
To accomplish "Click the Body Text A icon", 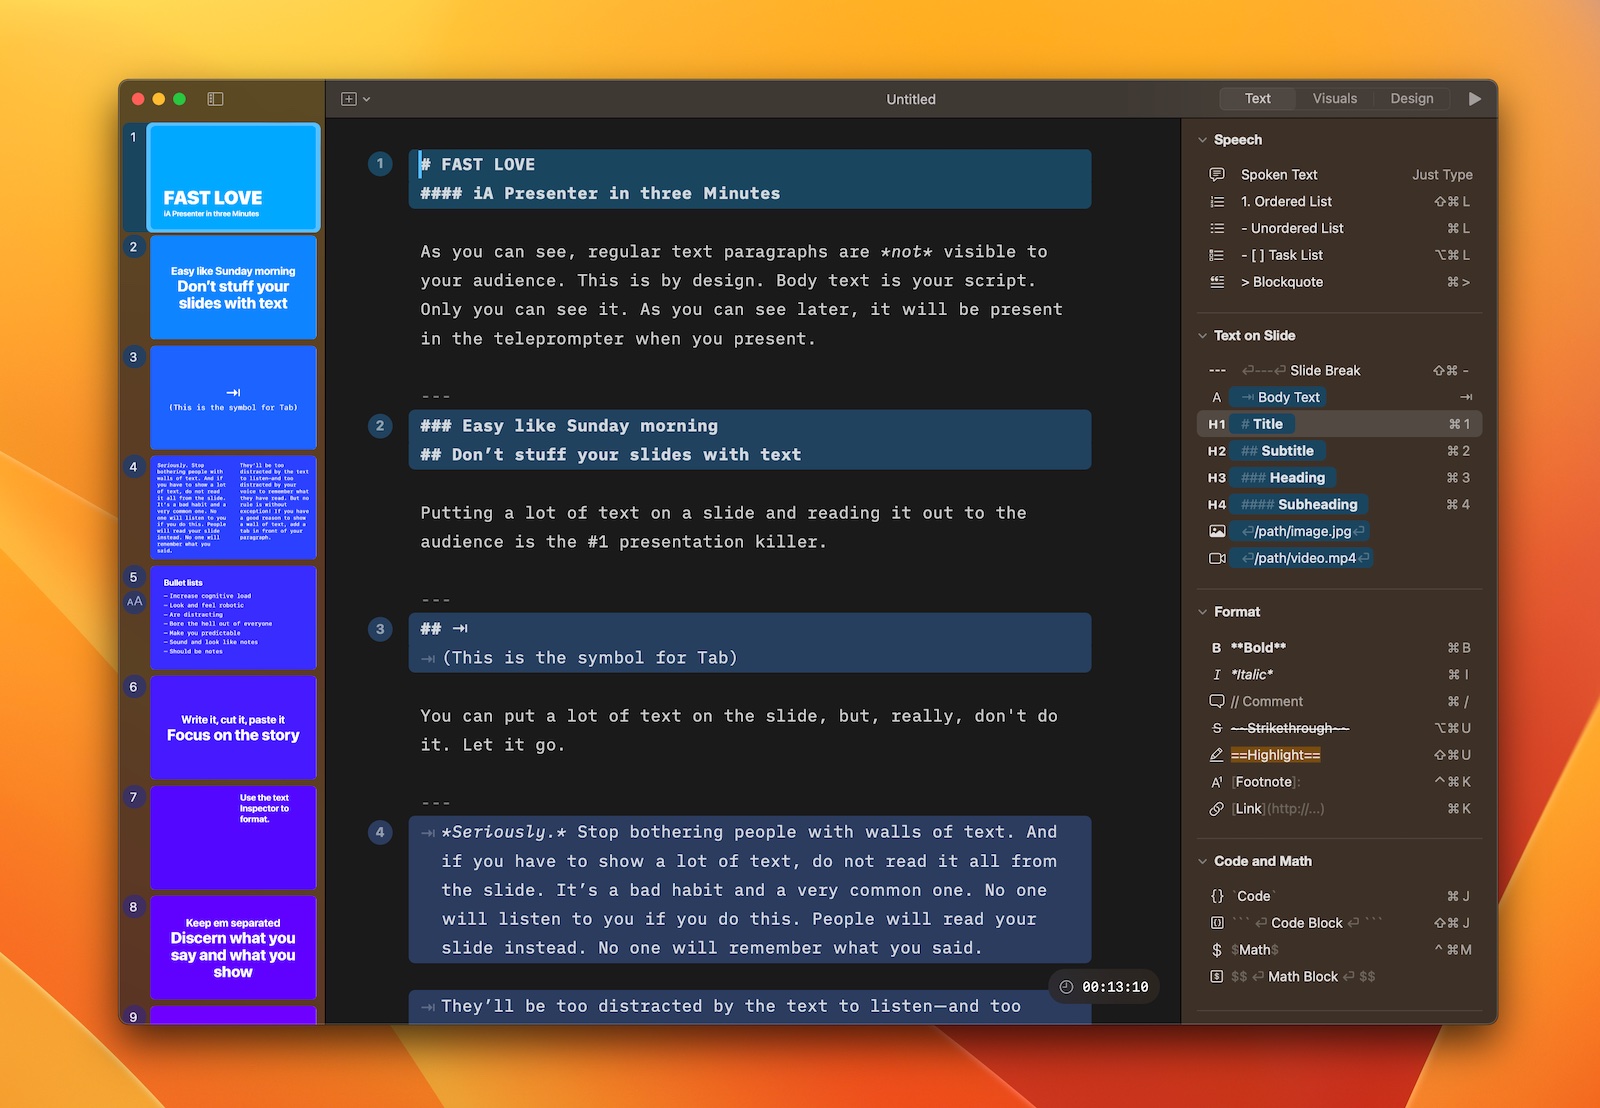I will (1217, 397).
